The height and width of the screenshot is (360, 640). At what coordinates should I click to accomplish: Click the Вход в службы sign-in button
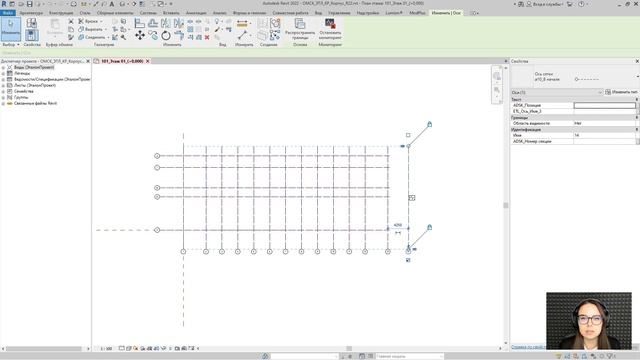[545, 4]
